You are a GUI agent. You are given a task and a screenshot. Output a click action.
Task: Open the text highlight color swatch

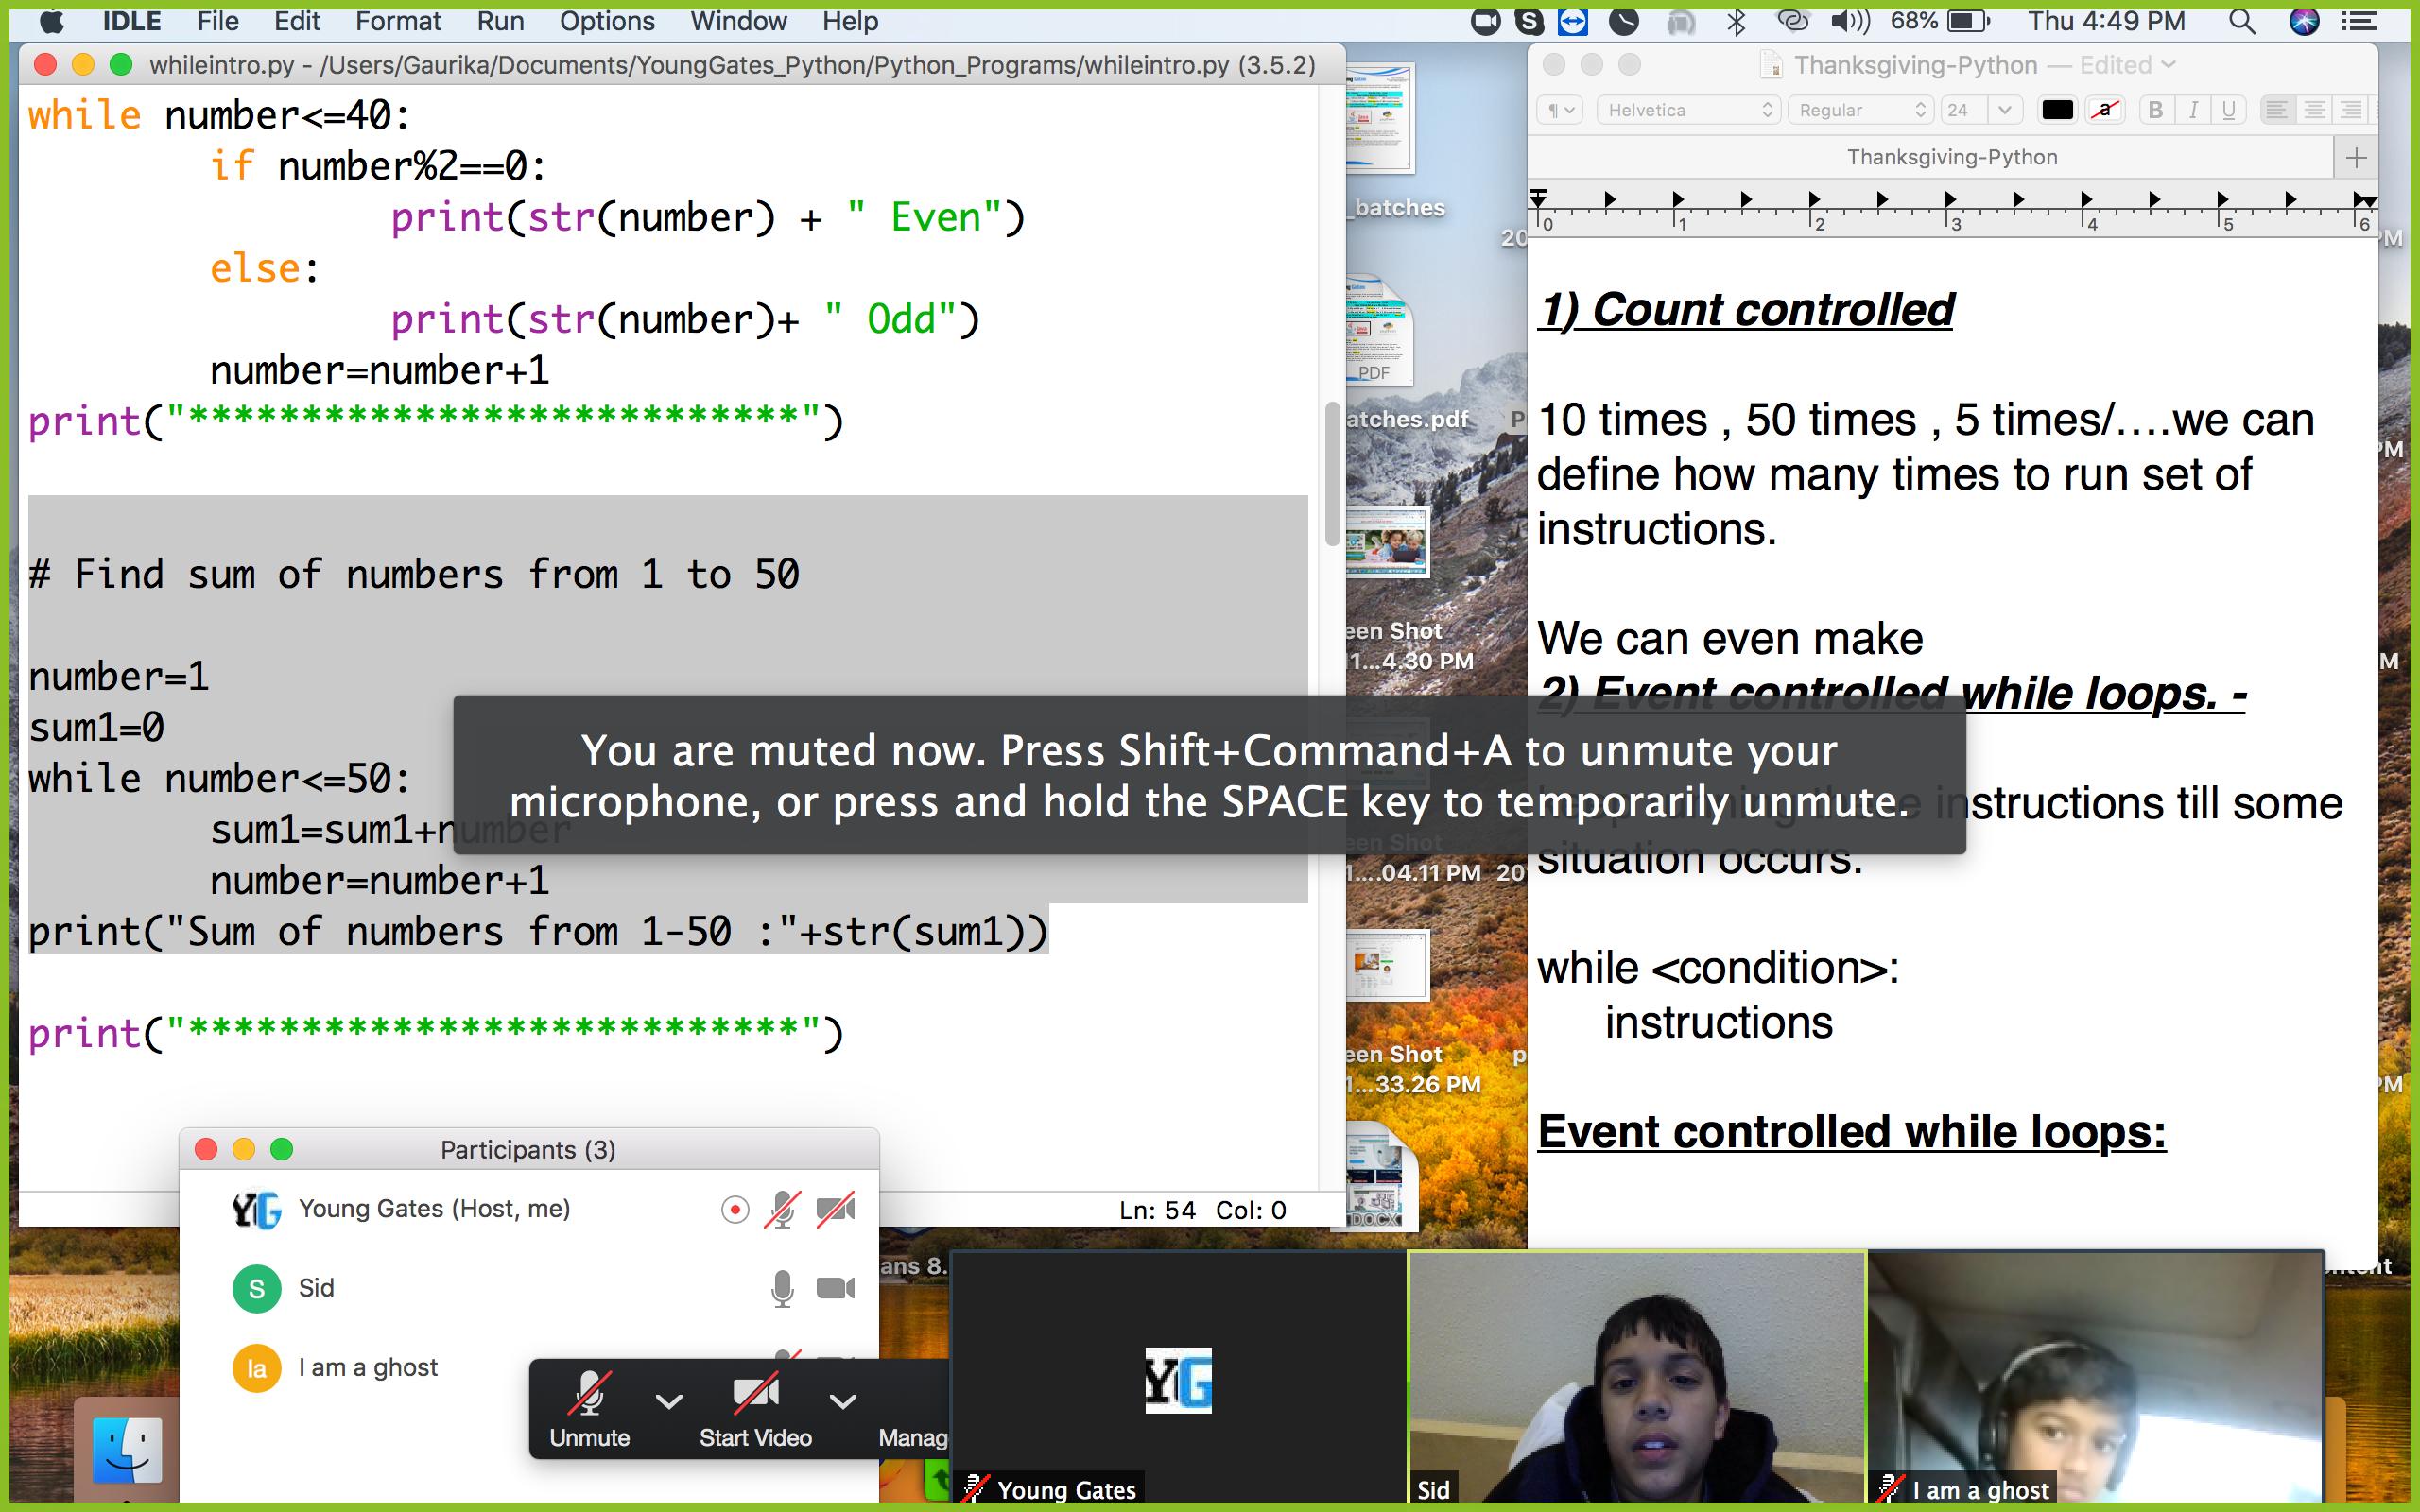(2105, 110)
